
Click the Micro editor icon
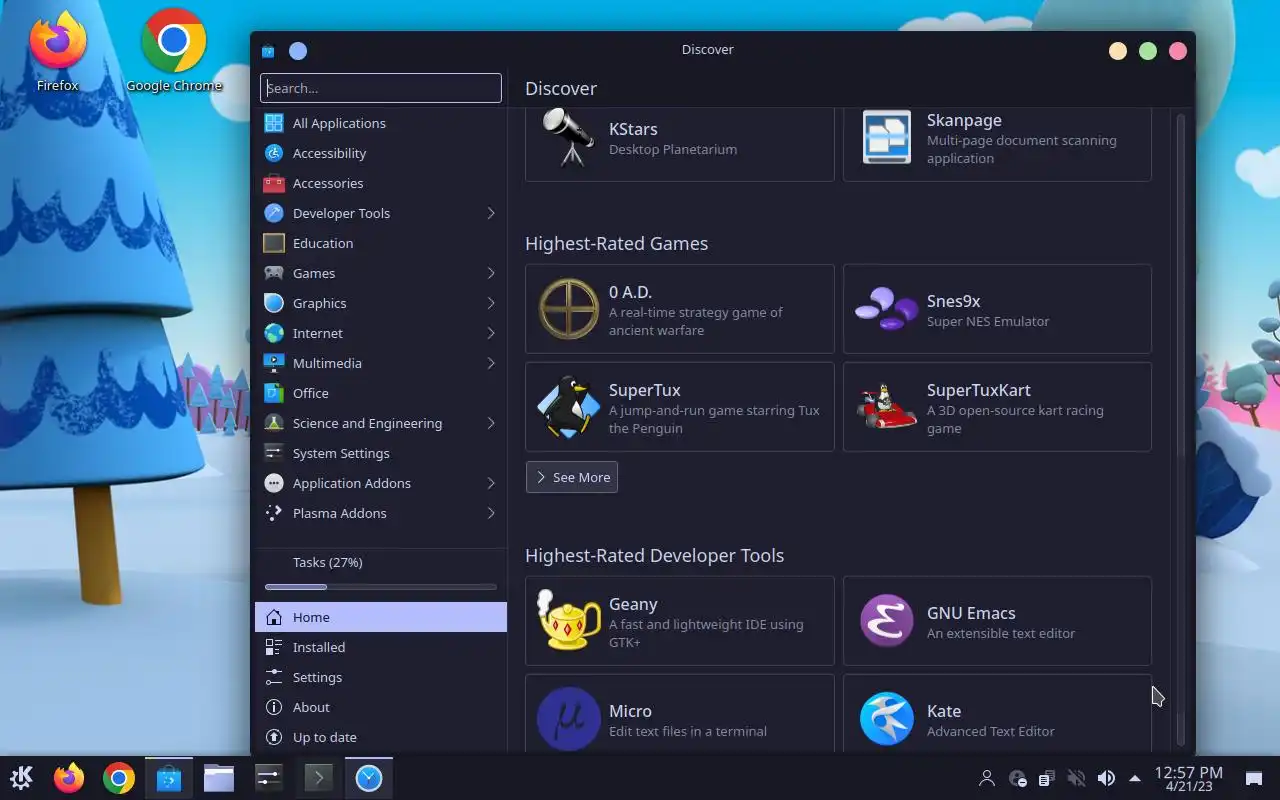tap(568, 719)
